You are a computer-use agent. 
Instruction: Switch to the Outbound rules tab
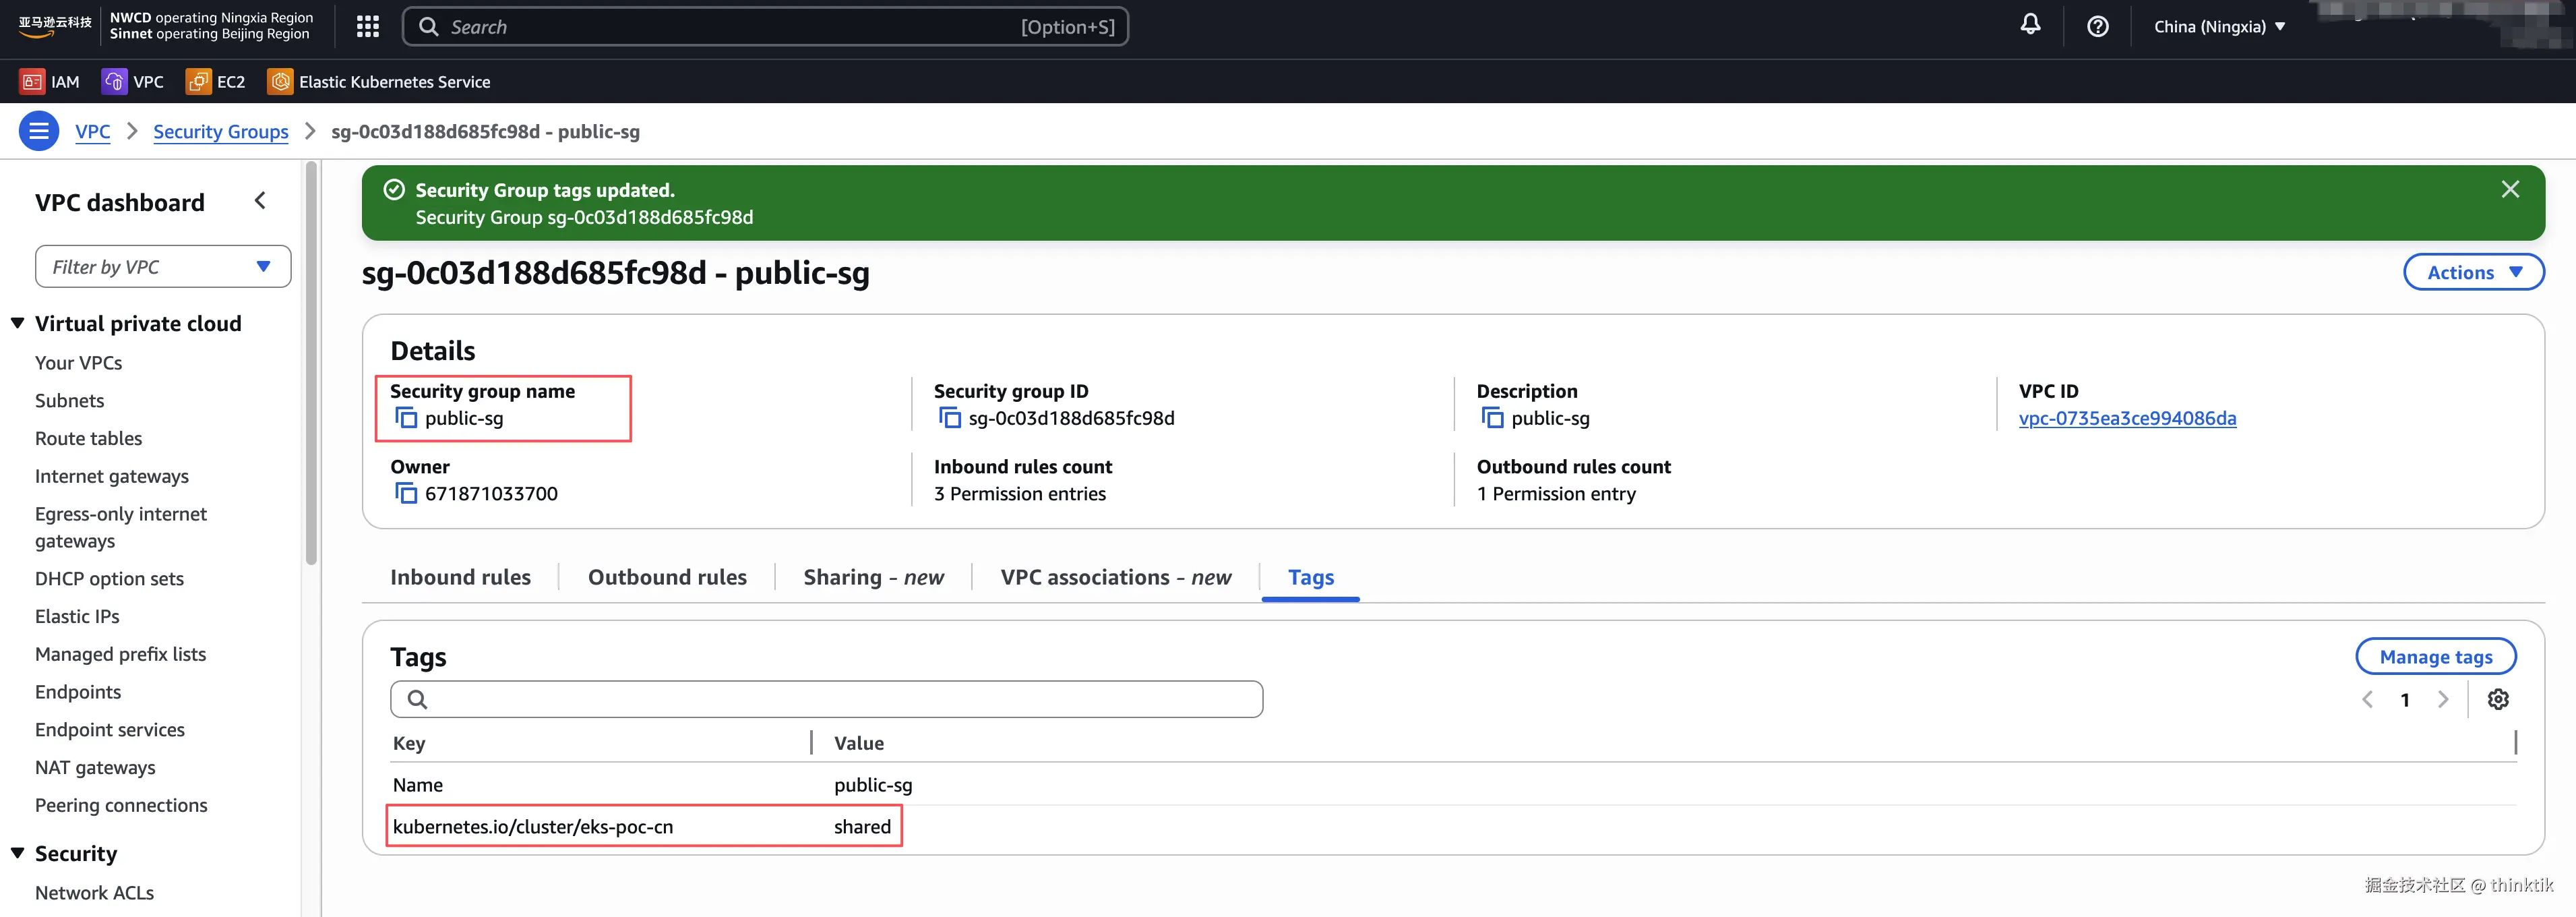(x=667, y=577)
